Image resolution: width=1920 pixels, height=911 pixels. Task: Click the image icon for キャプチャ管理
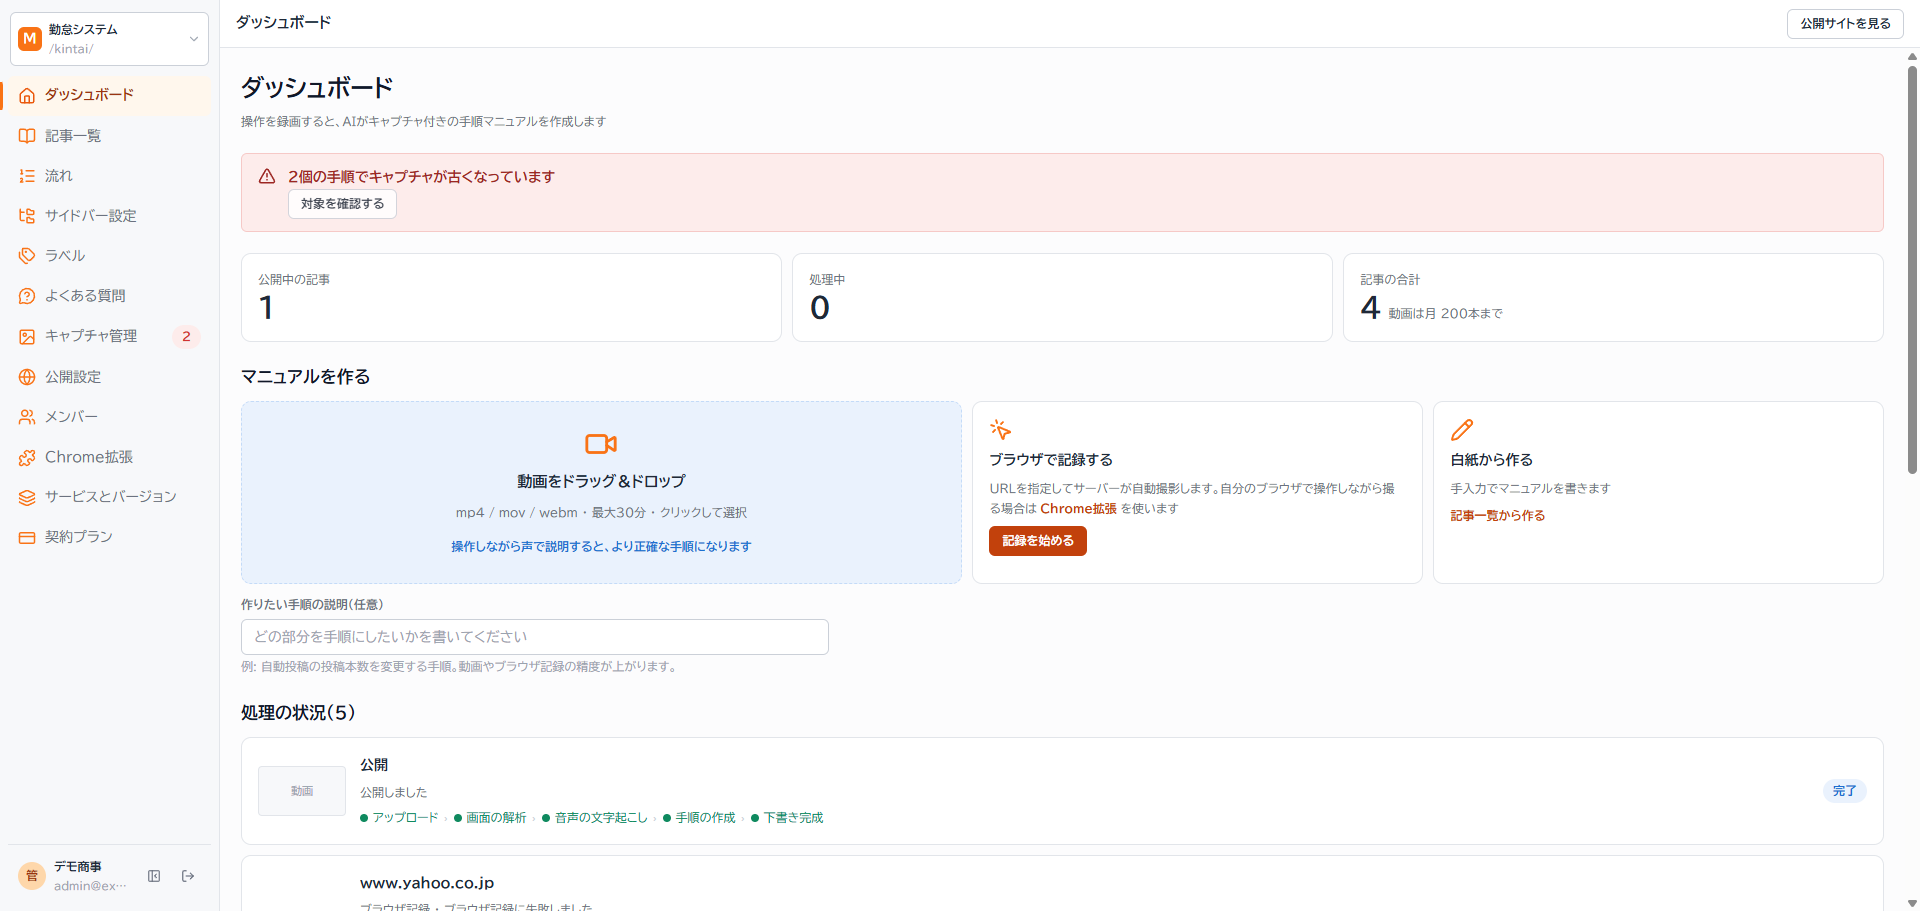[27, 337]
